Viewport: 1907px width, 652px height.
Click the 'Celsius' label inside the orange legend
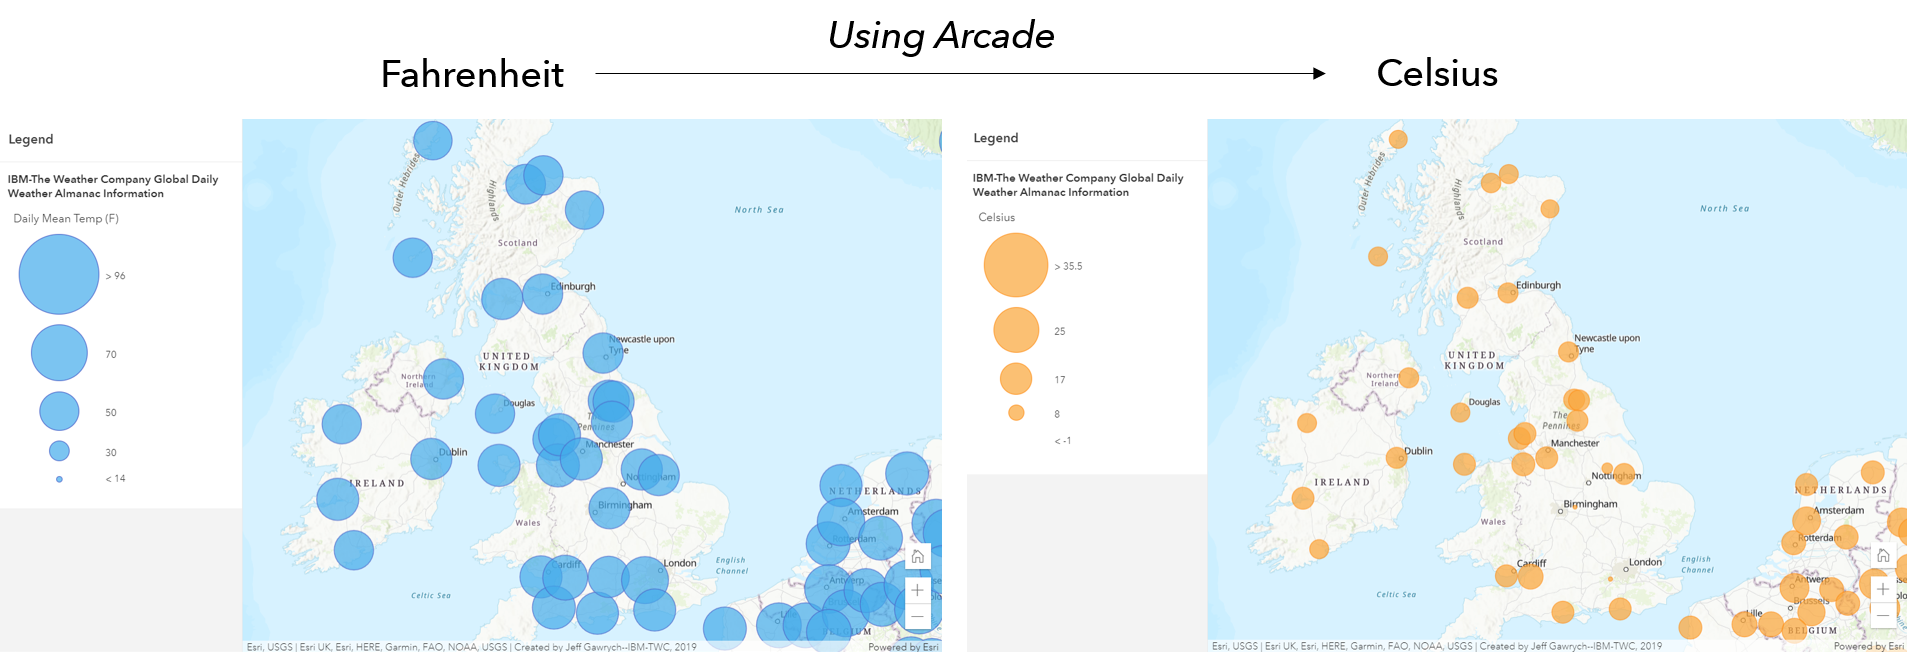coord(997,217)
